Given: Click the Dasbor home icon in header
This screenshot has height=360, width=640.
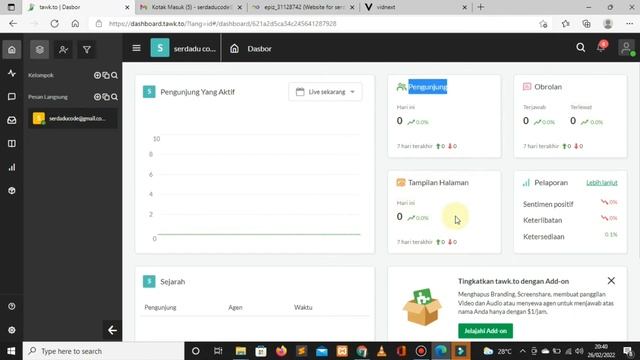Looking at the screenshot, I should click(x=234, y=49).
